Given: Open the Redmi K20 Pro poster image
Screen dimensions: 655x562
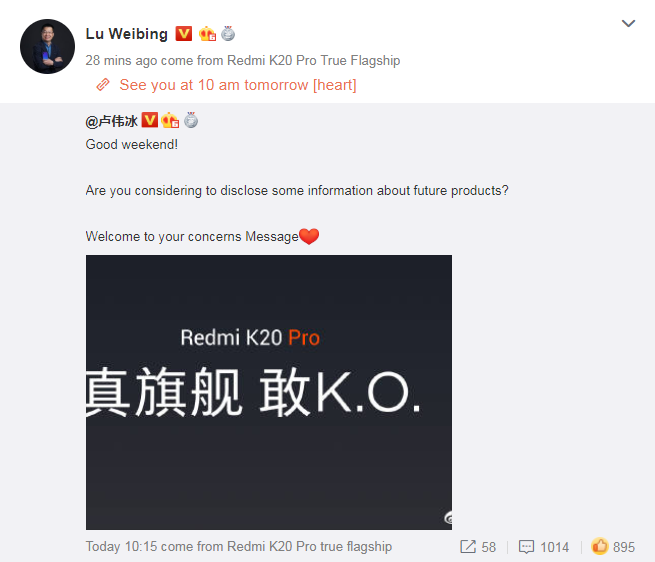Looking at the screenshot, I should pos(269,392).
